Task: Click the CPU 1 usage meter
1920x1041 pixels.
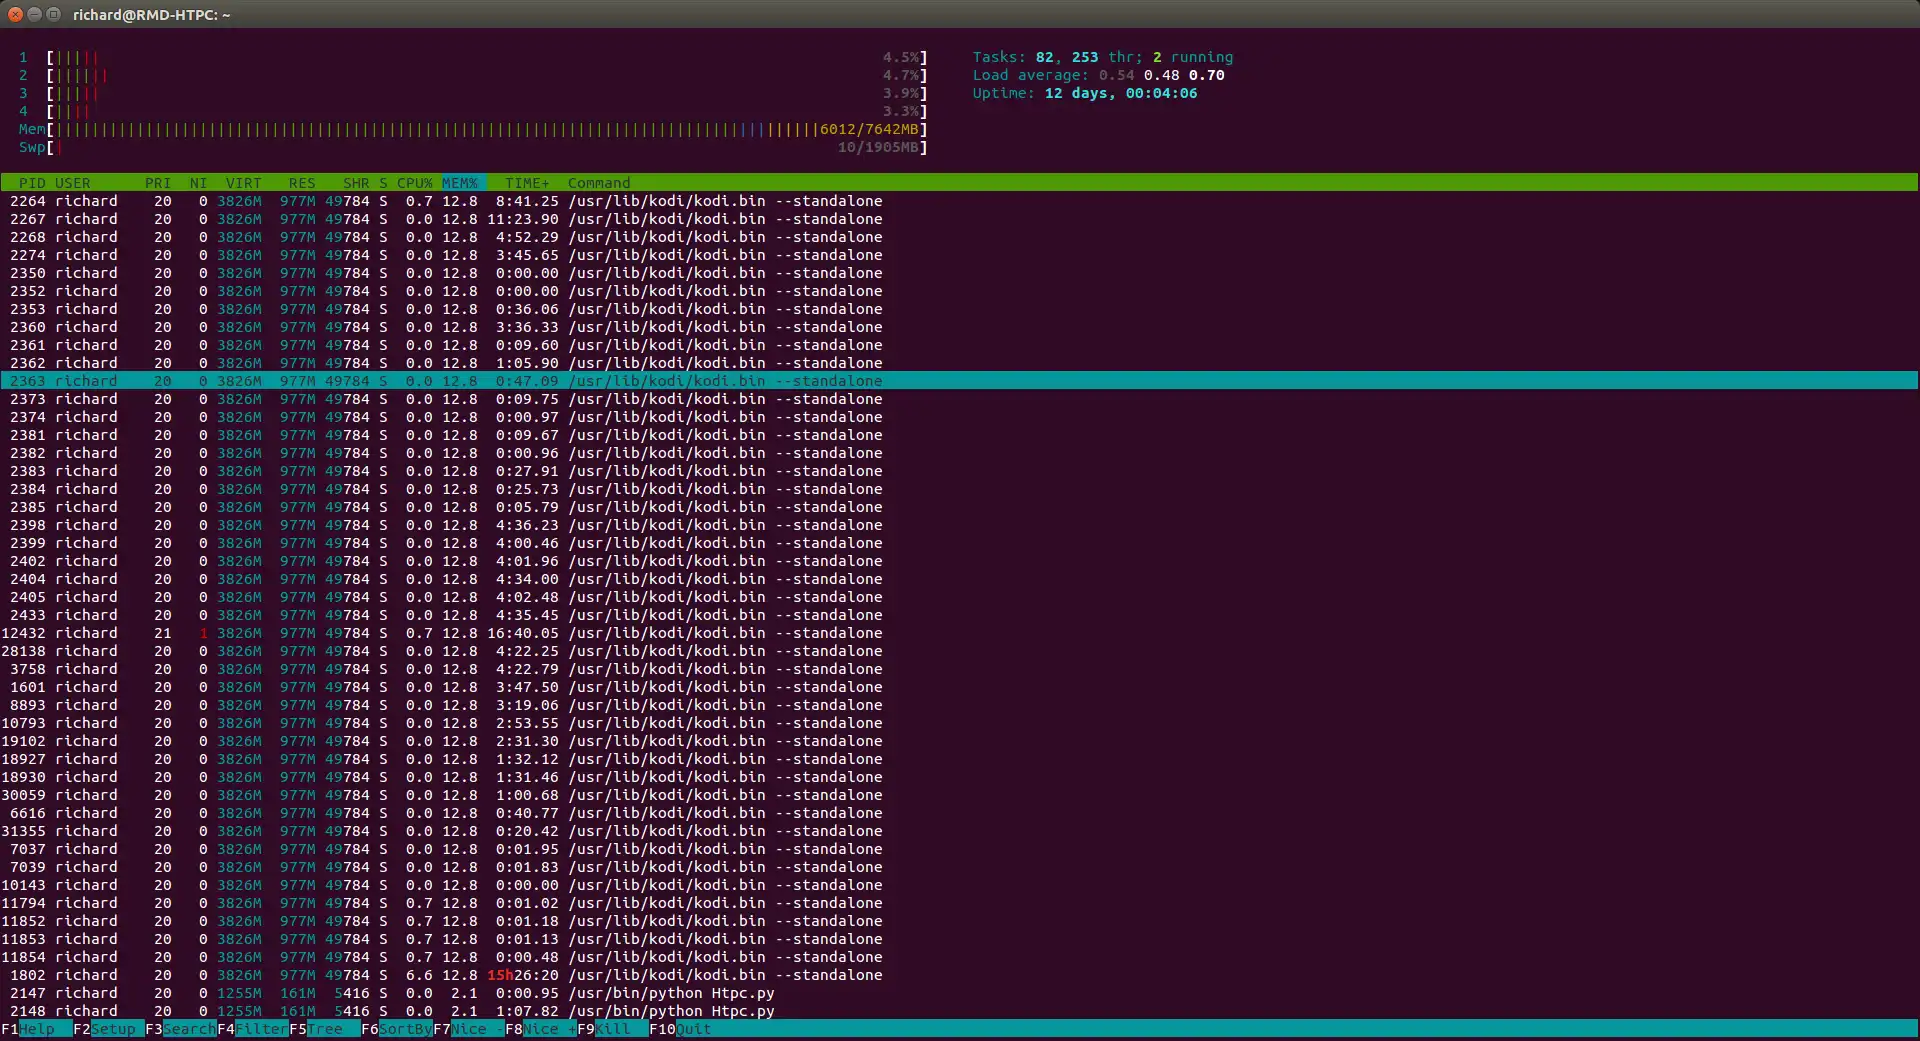Action: [473, 57]
